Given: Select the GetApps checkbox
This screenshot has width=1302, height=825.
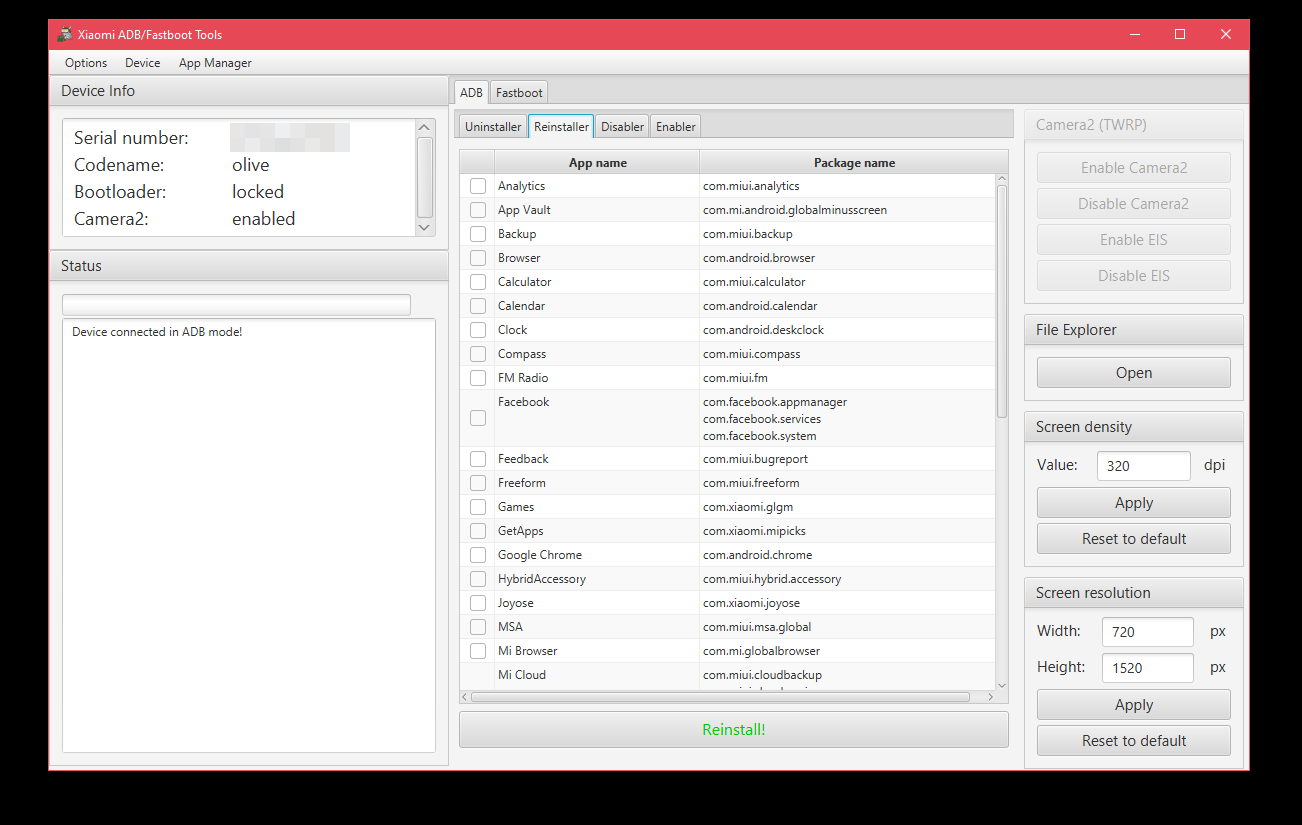Looking at the screenshot, I should [478, 531].
